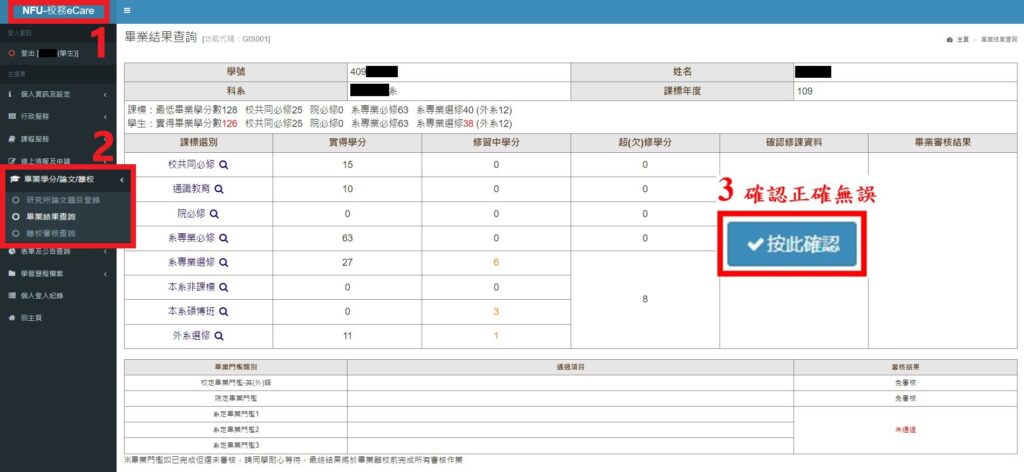Click the earned credits 11 for 外系選修
The height and width of the screenshot is (472, 1024).
click(x=347, y=336)
